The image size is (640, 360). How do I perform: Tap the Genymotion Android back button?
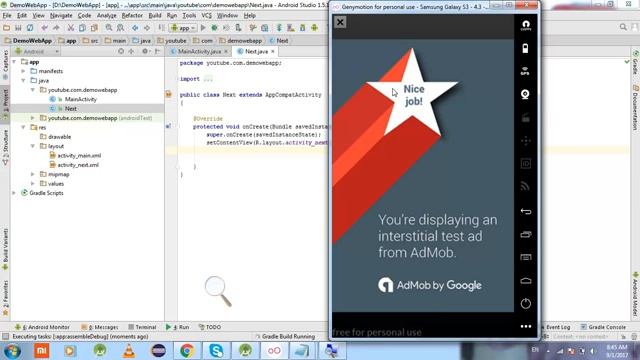tap(526, 211)
